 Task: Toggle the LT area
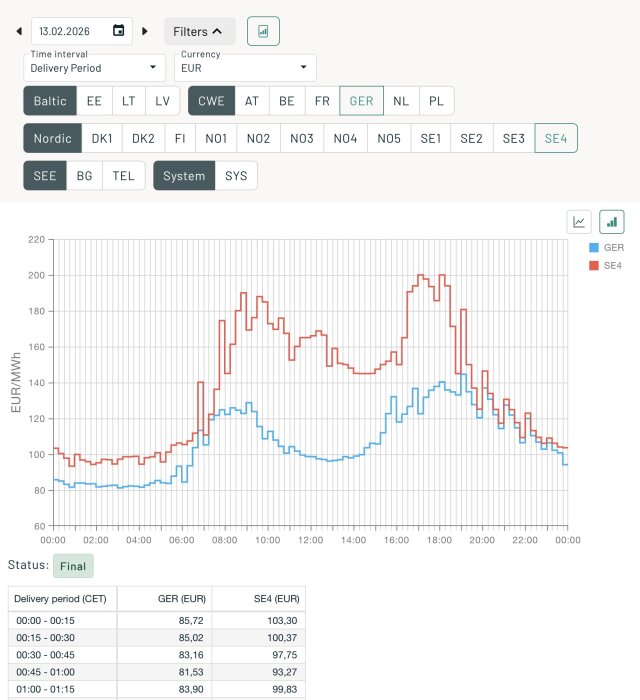point(129,101)
